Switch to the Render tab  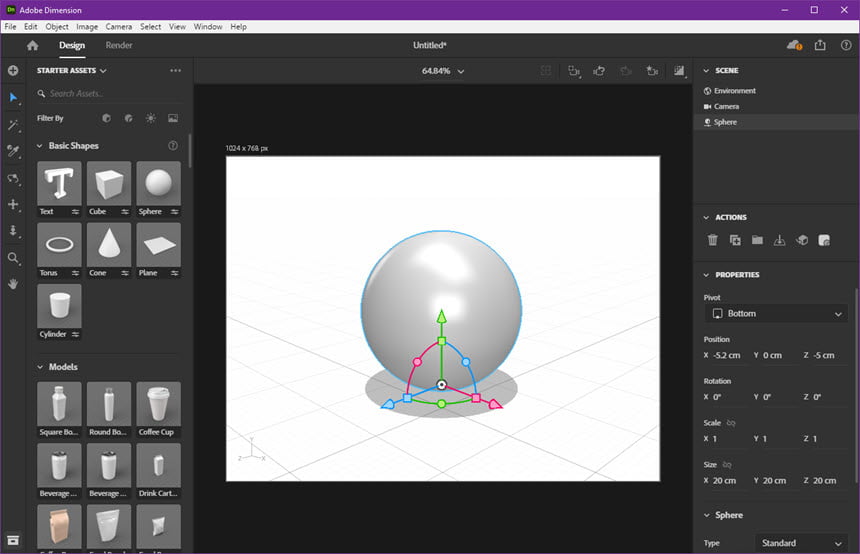tap(119, 46)
